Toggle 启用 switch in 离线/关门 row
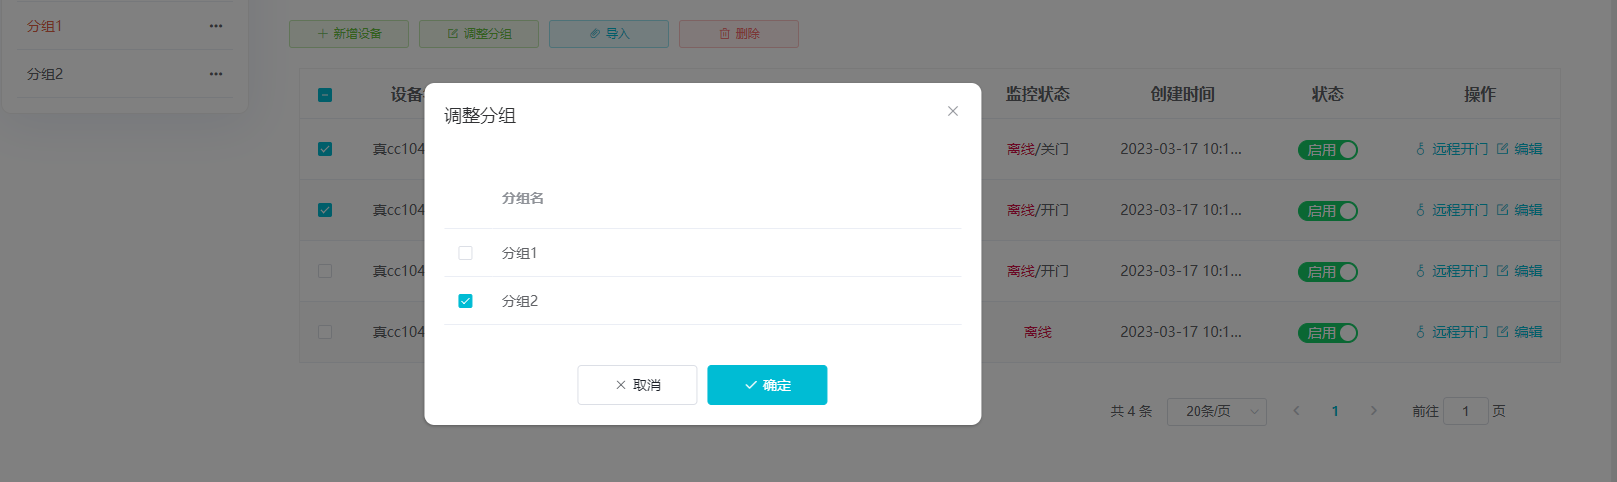The width and height of the screenshot is (1617, 482). (x=1328, y=150)
